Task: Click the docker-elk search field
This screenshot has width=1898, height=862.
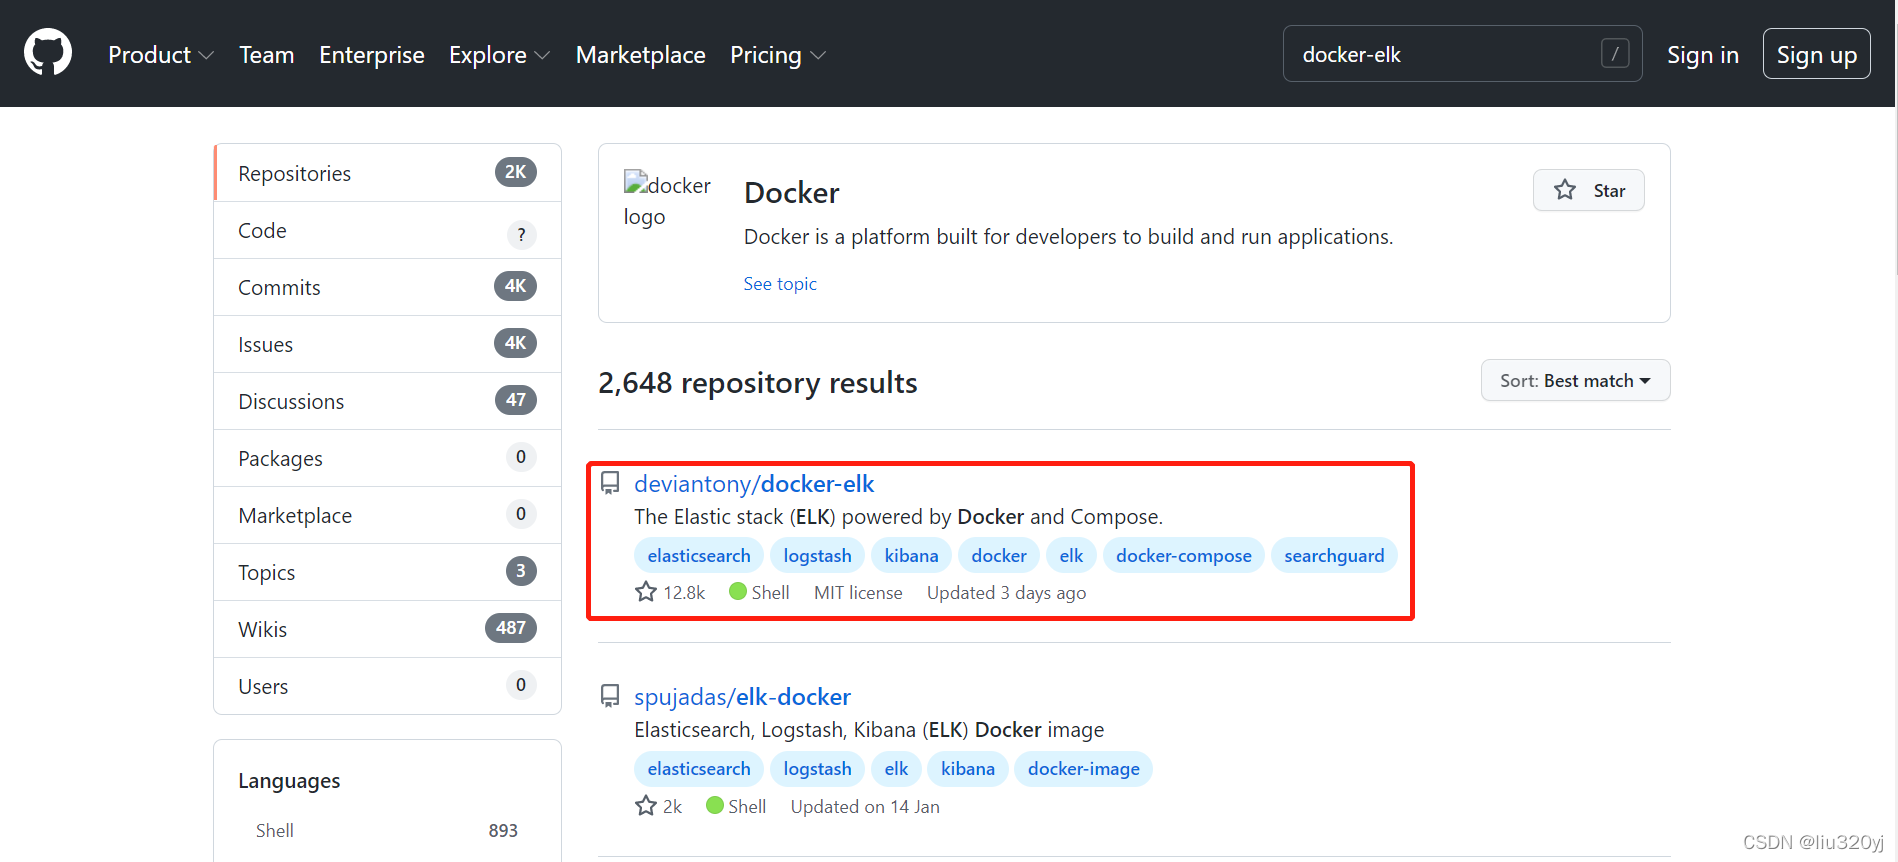Action: pyautogui.click(x=1462, y=54)
